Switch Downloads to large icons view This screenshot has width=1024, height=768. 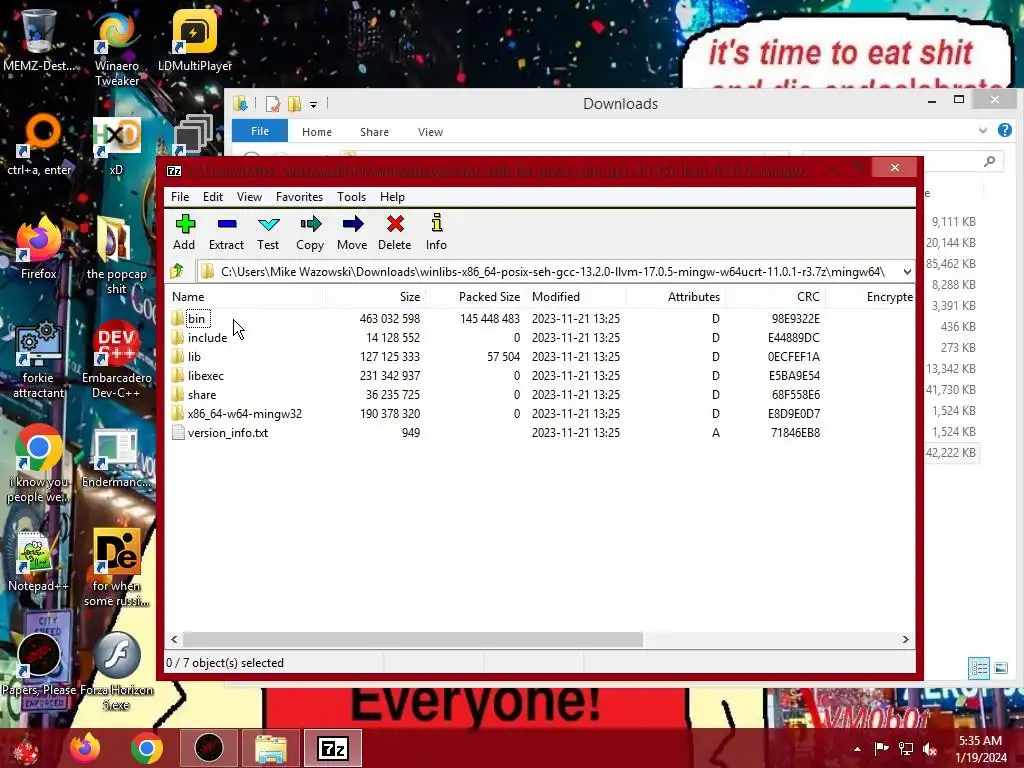[x=1001, y=668]
